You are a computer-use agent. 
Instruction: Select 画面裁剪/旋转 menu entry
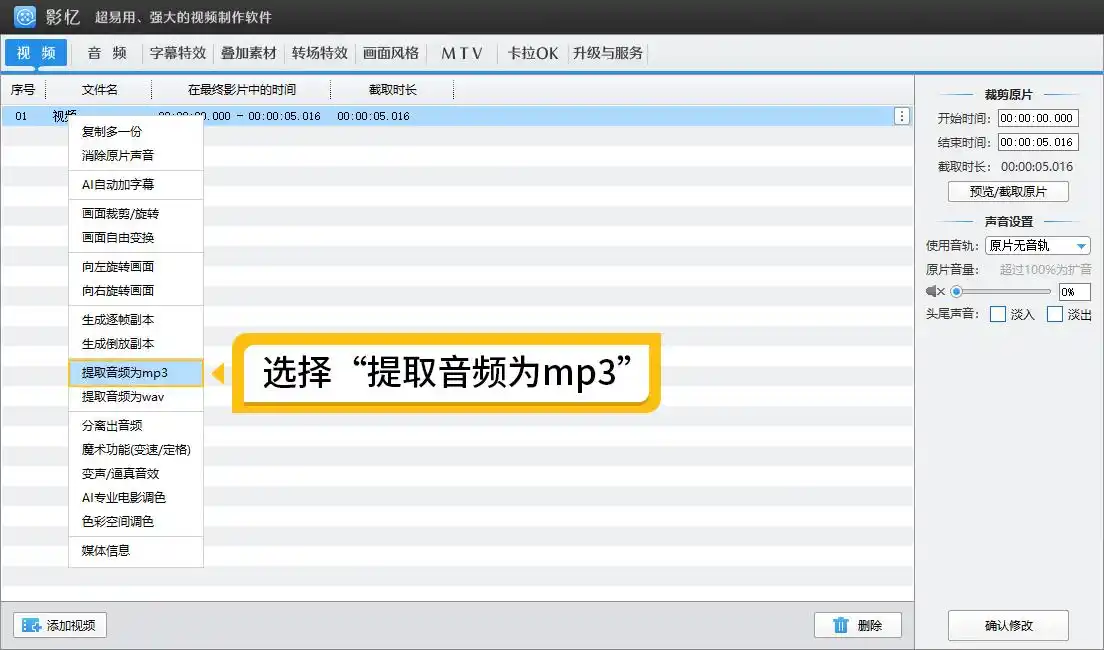tap(136, 213)
